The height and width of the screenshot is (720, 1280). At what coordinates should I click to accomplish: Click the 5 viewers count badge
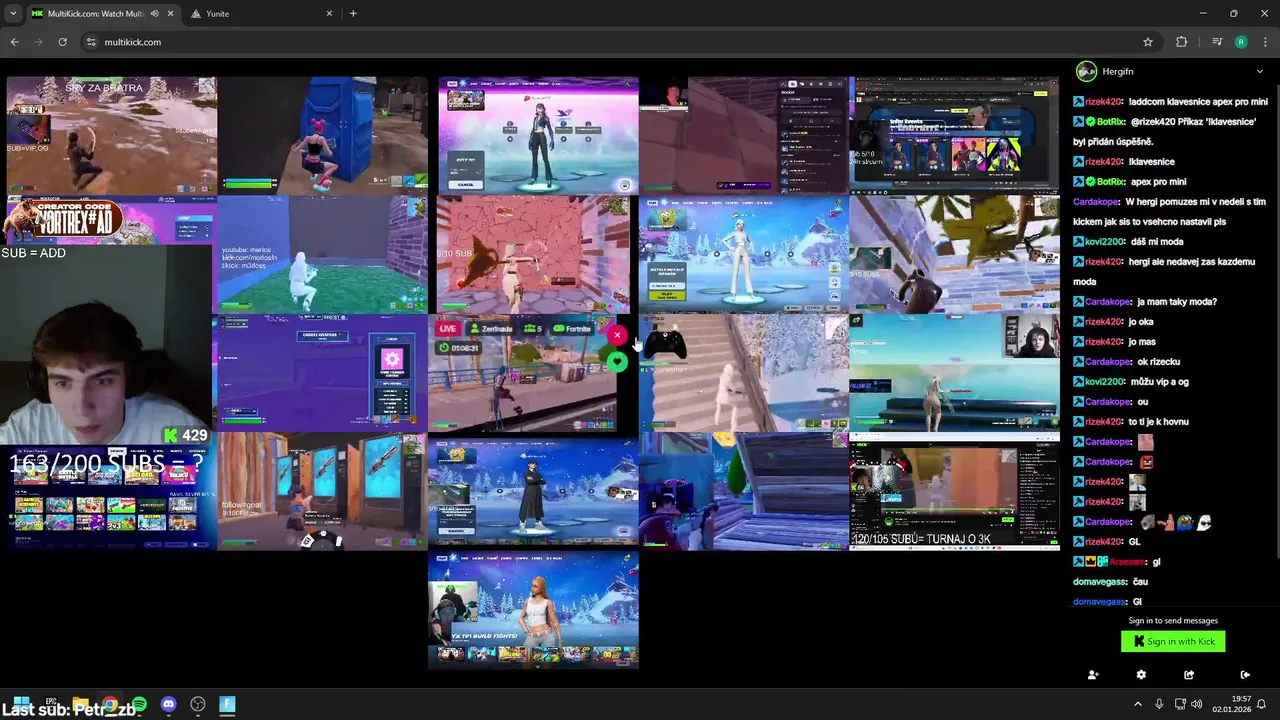[x=531, y=328]
